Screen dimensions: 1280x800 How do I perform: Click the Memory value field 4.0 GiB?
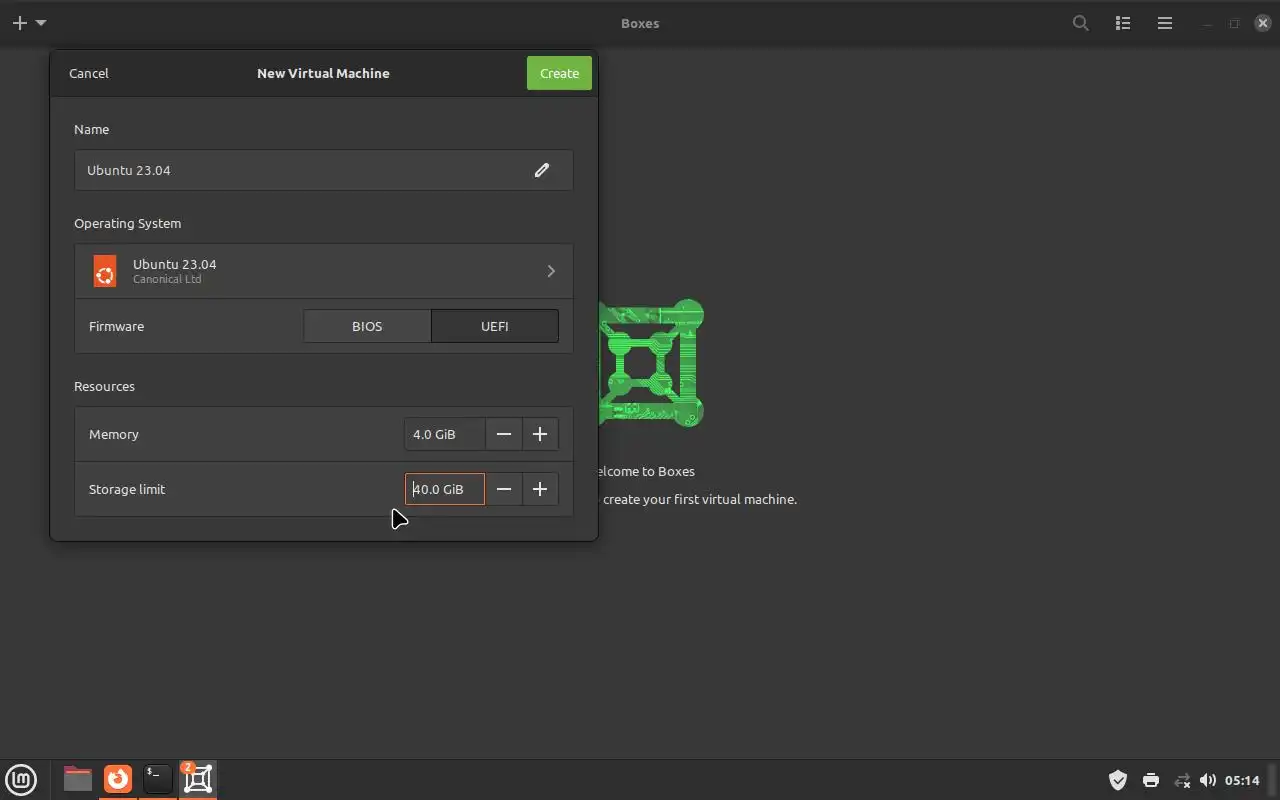[x=445, y=434]
